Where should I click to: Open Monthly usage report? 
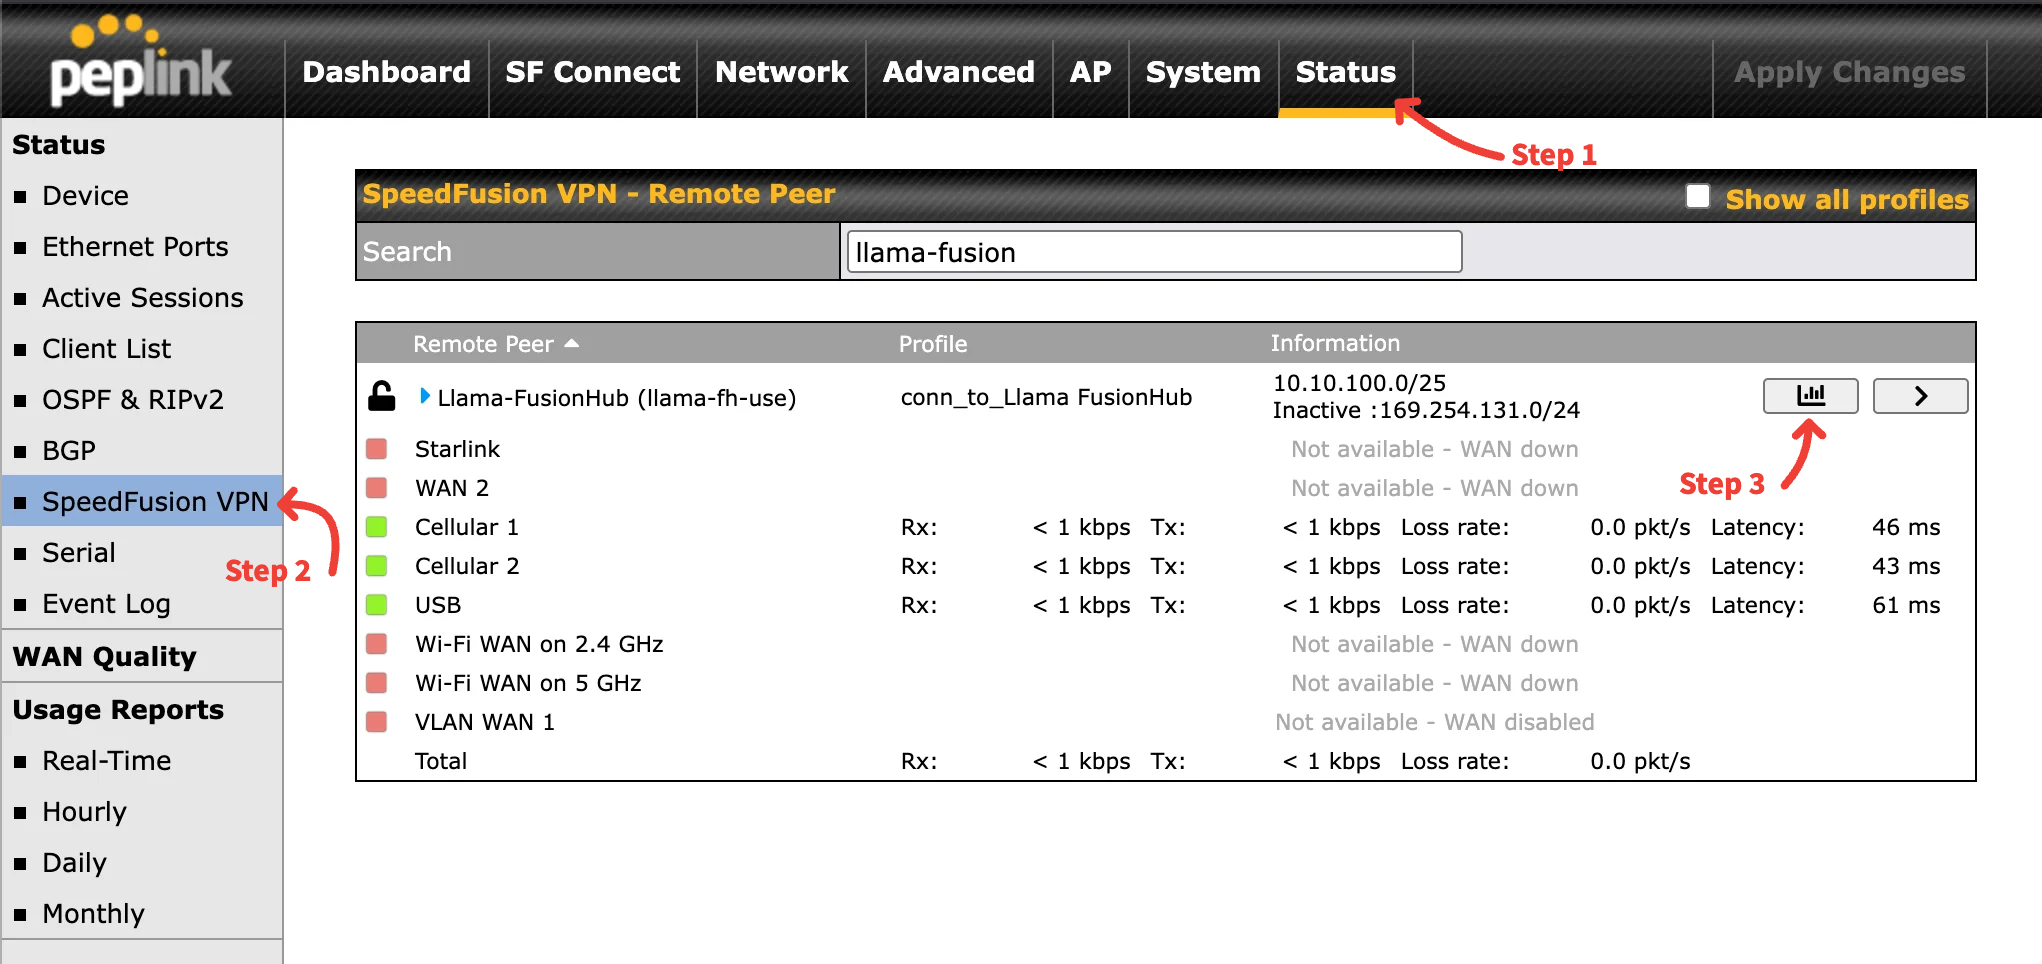tap(93, 914)
